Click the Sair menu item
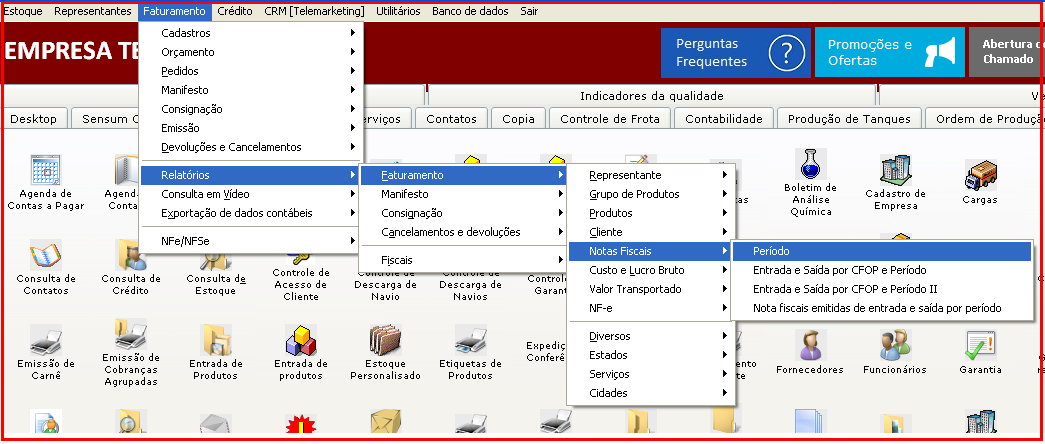1045x444 pixels. tap(529, 11)
